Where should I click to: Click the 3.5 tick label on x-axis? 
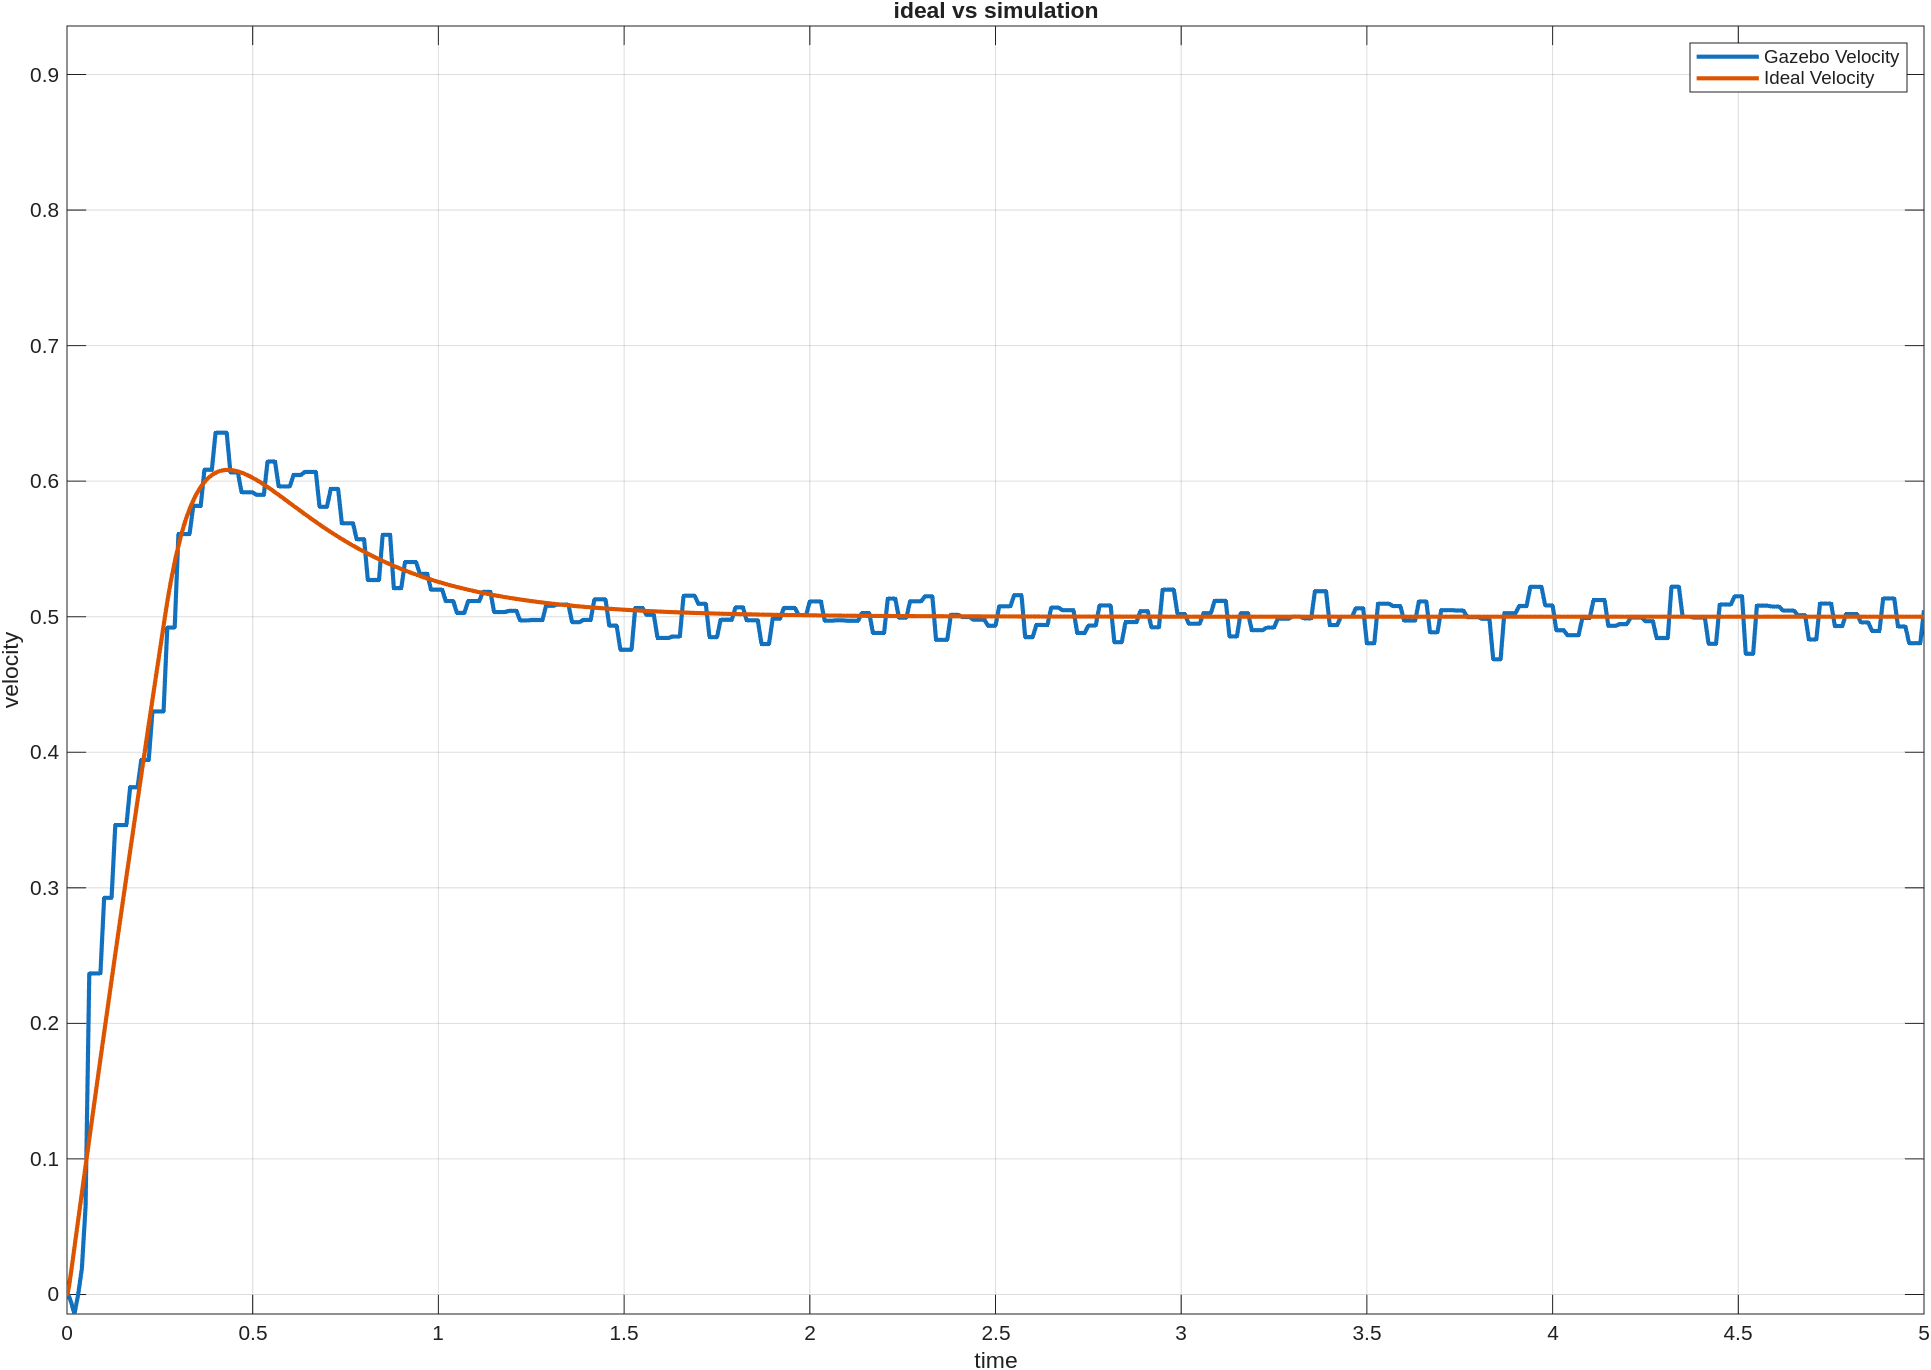[1366, 1333]
